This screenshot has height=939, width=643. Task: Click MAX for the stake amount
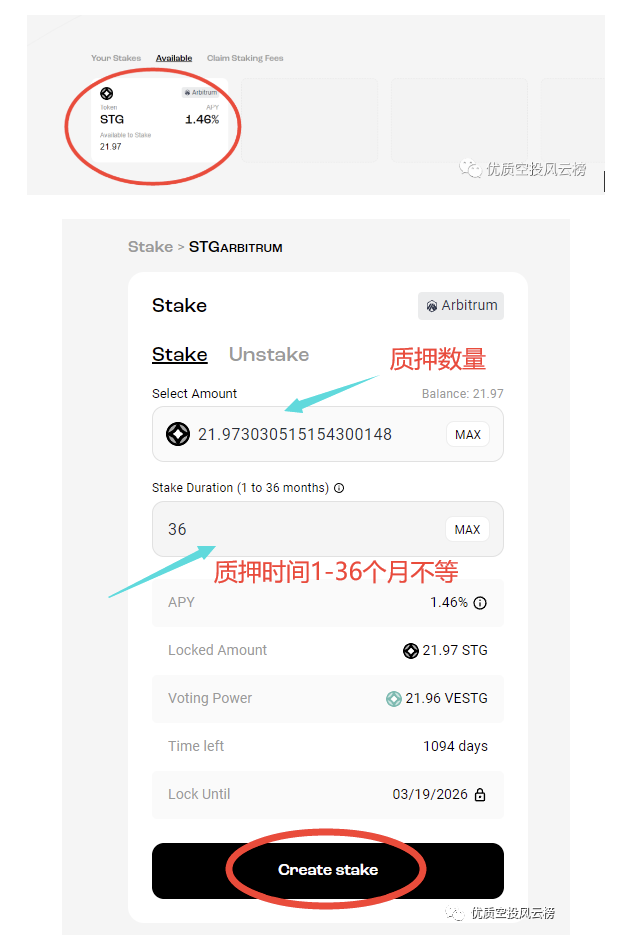(468, 435)
